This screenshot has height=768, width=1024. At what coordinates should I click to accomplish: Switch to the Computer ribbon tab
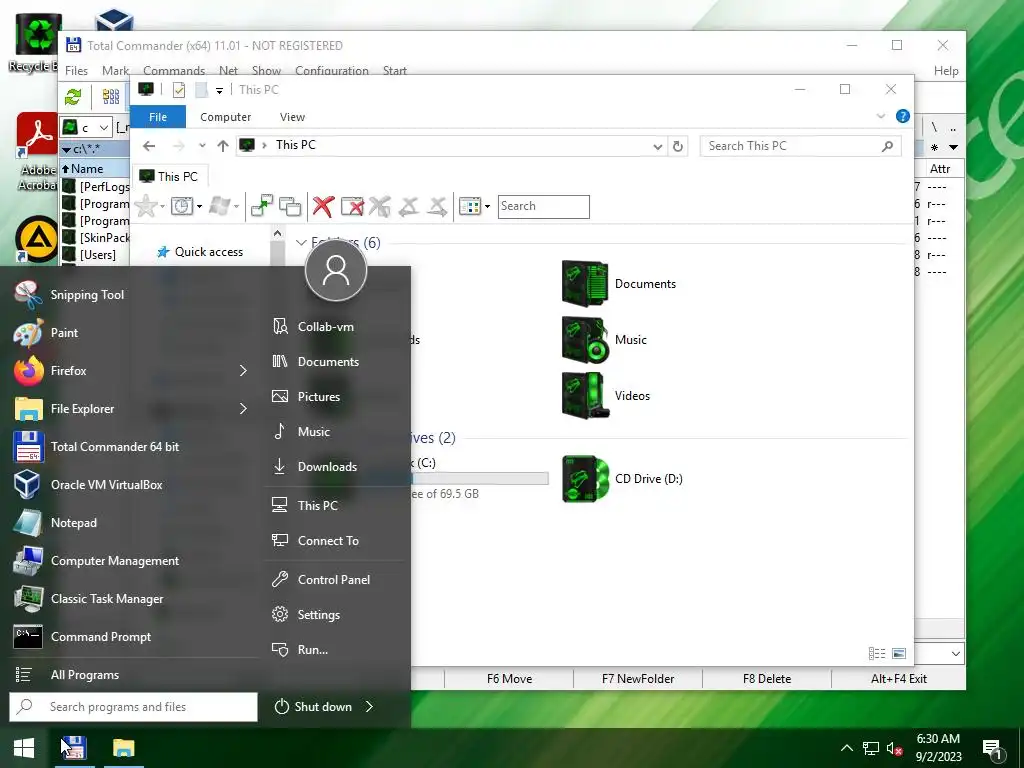click(x=225, y=117)
